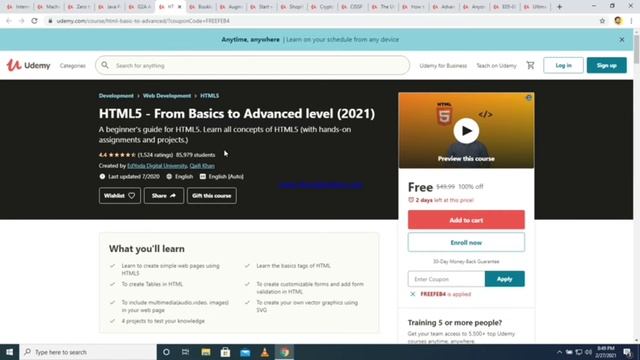Click the volume tray icon
The height and width of the screenshot is (360, 640).
pyautogui.click(x=588, y=352)
